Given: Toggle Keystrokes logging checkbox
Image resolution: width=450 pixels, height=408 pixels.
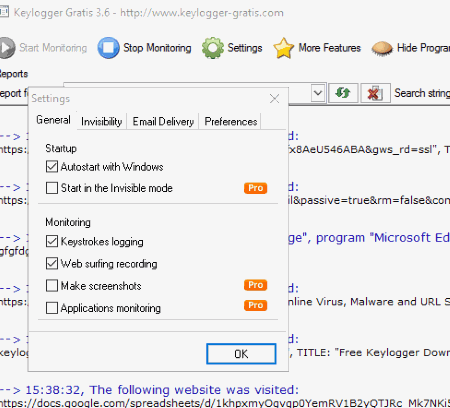Looking at the screenshot, I should pos(52,241).
